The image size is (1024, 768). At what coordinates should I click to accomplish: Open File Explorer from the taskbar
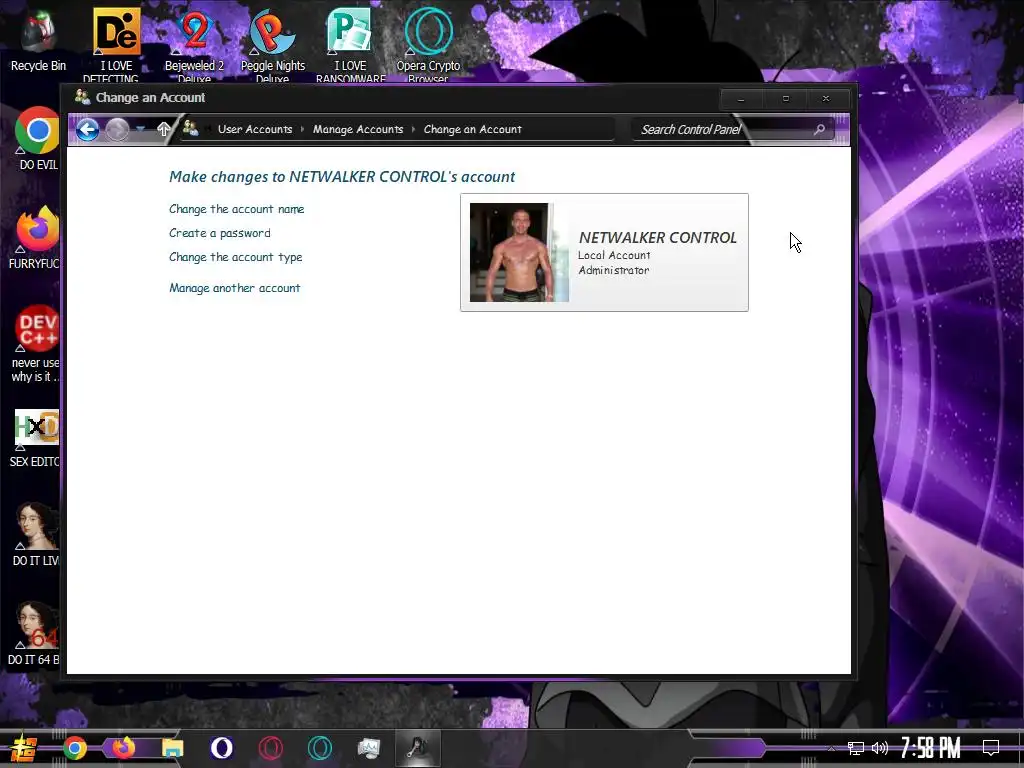pyautogui.click(x=173, y=748)
